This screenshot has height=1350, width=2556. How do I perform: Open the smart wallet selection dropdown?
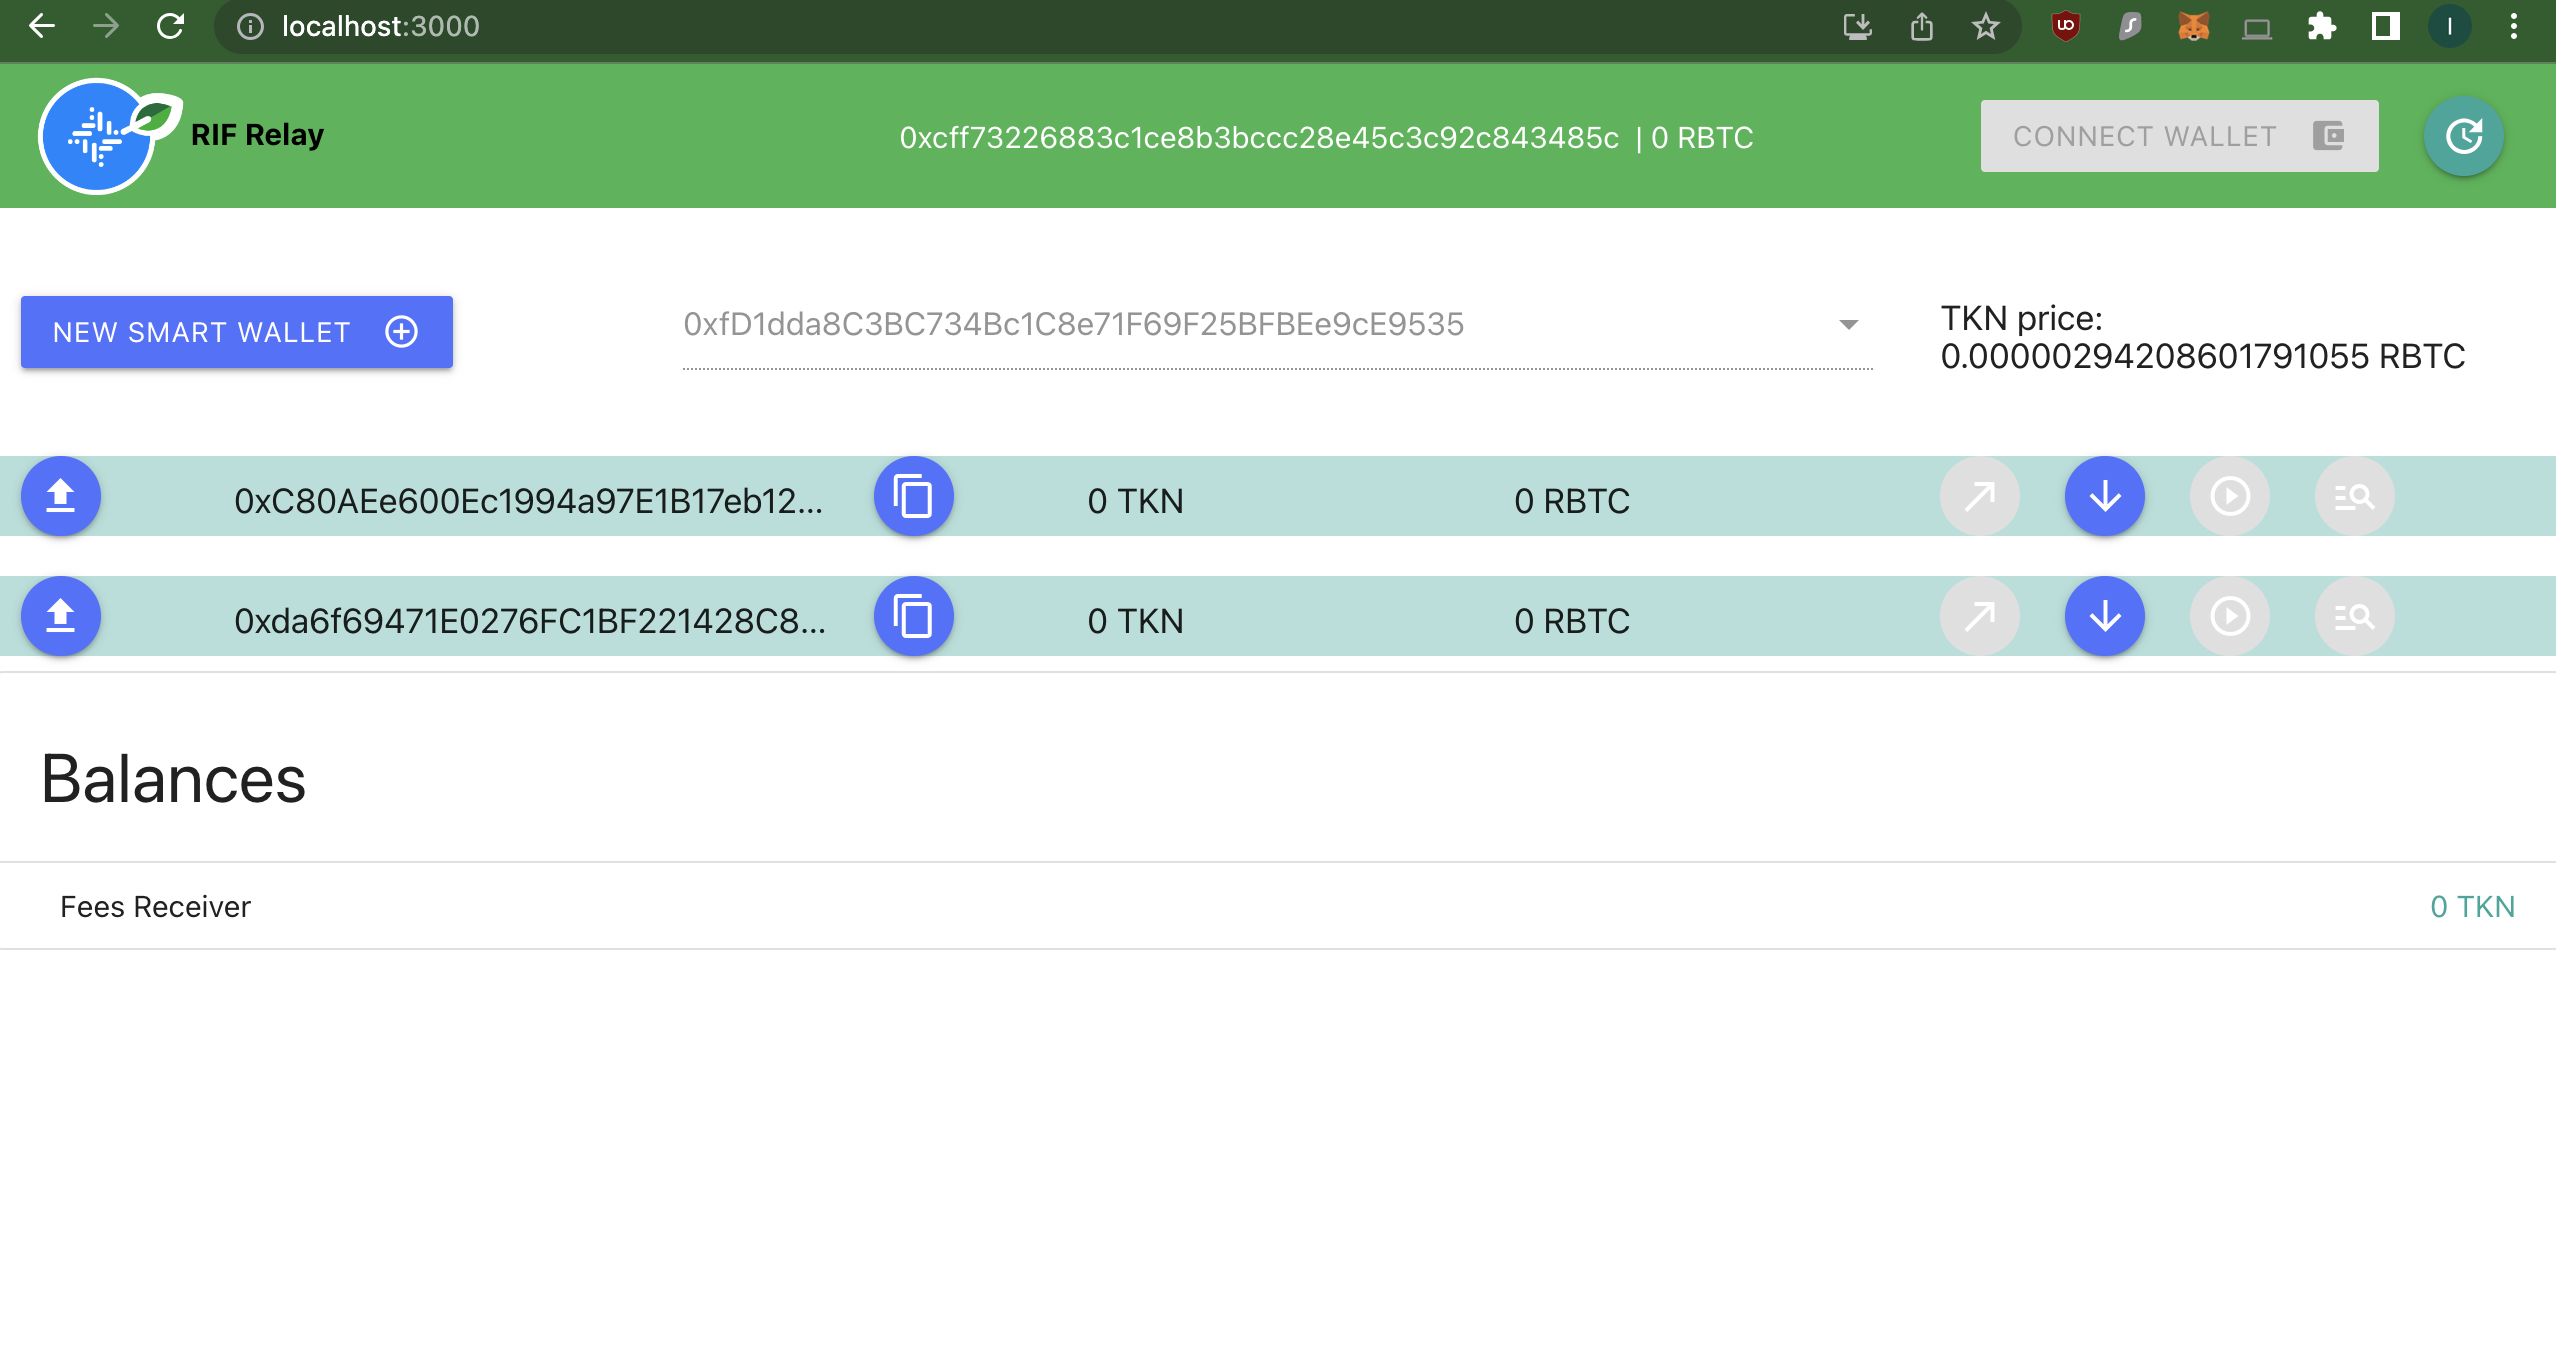pyautogui.click(x=1270, y=324)
